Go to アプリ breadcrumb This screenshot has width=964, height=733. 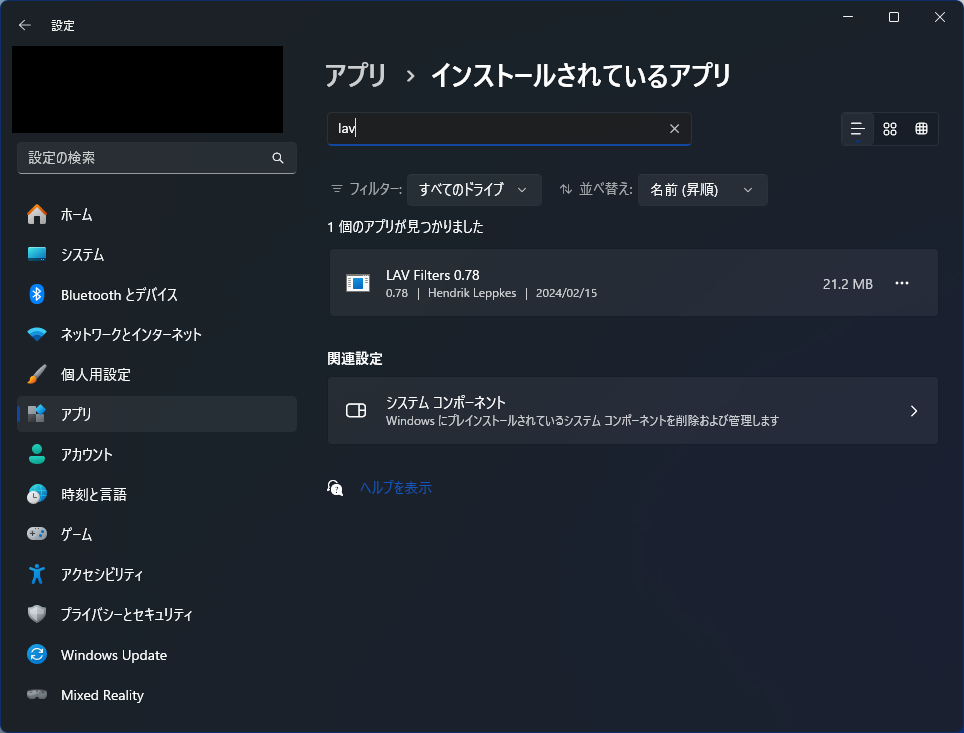(355, 76)
